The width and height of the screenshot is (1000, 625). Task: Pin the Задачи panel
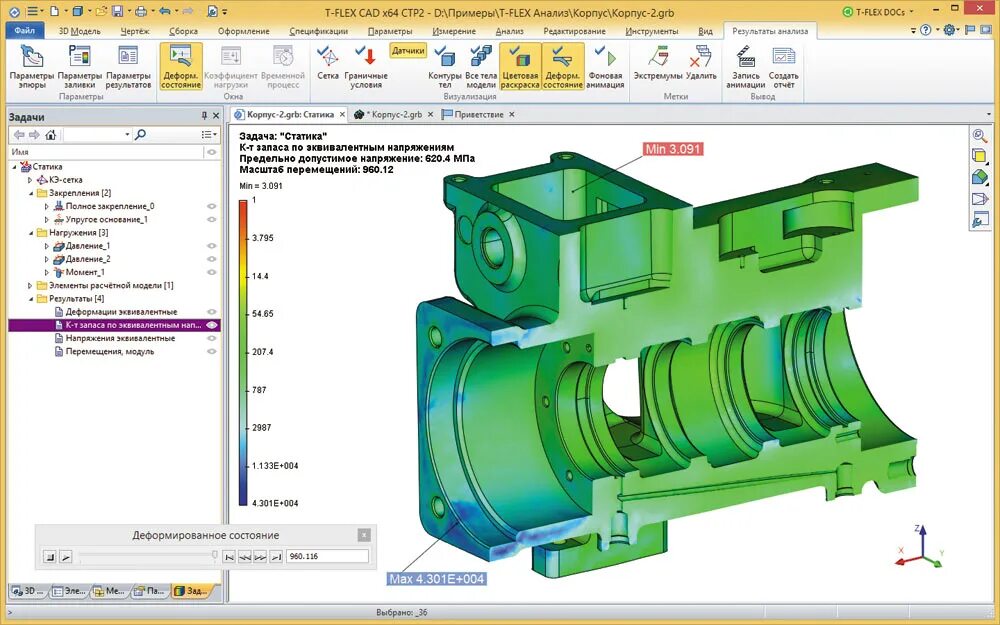point(204,116)
